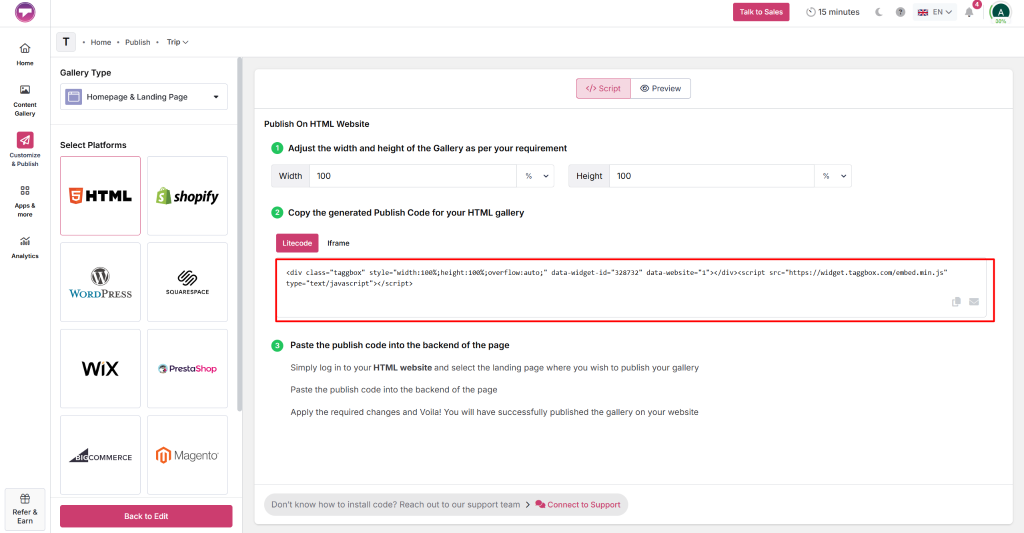
Task: Select the Litecode tab
Action: (x=297, y=243)
